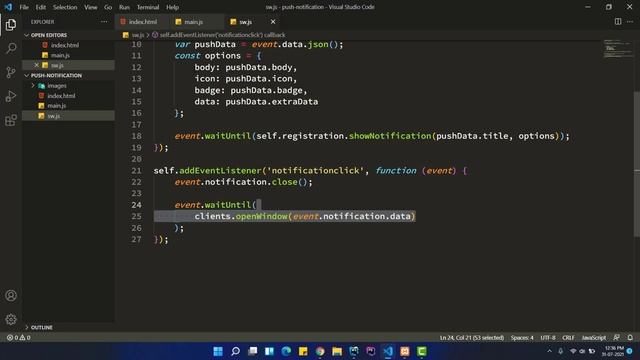Open the Search view in activity bar
Image resolution: width=640 pixels, height=360 pixels.
[x=11, y=49]
